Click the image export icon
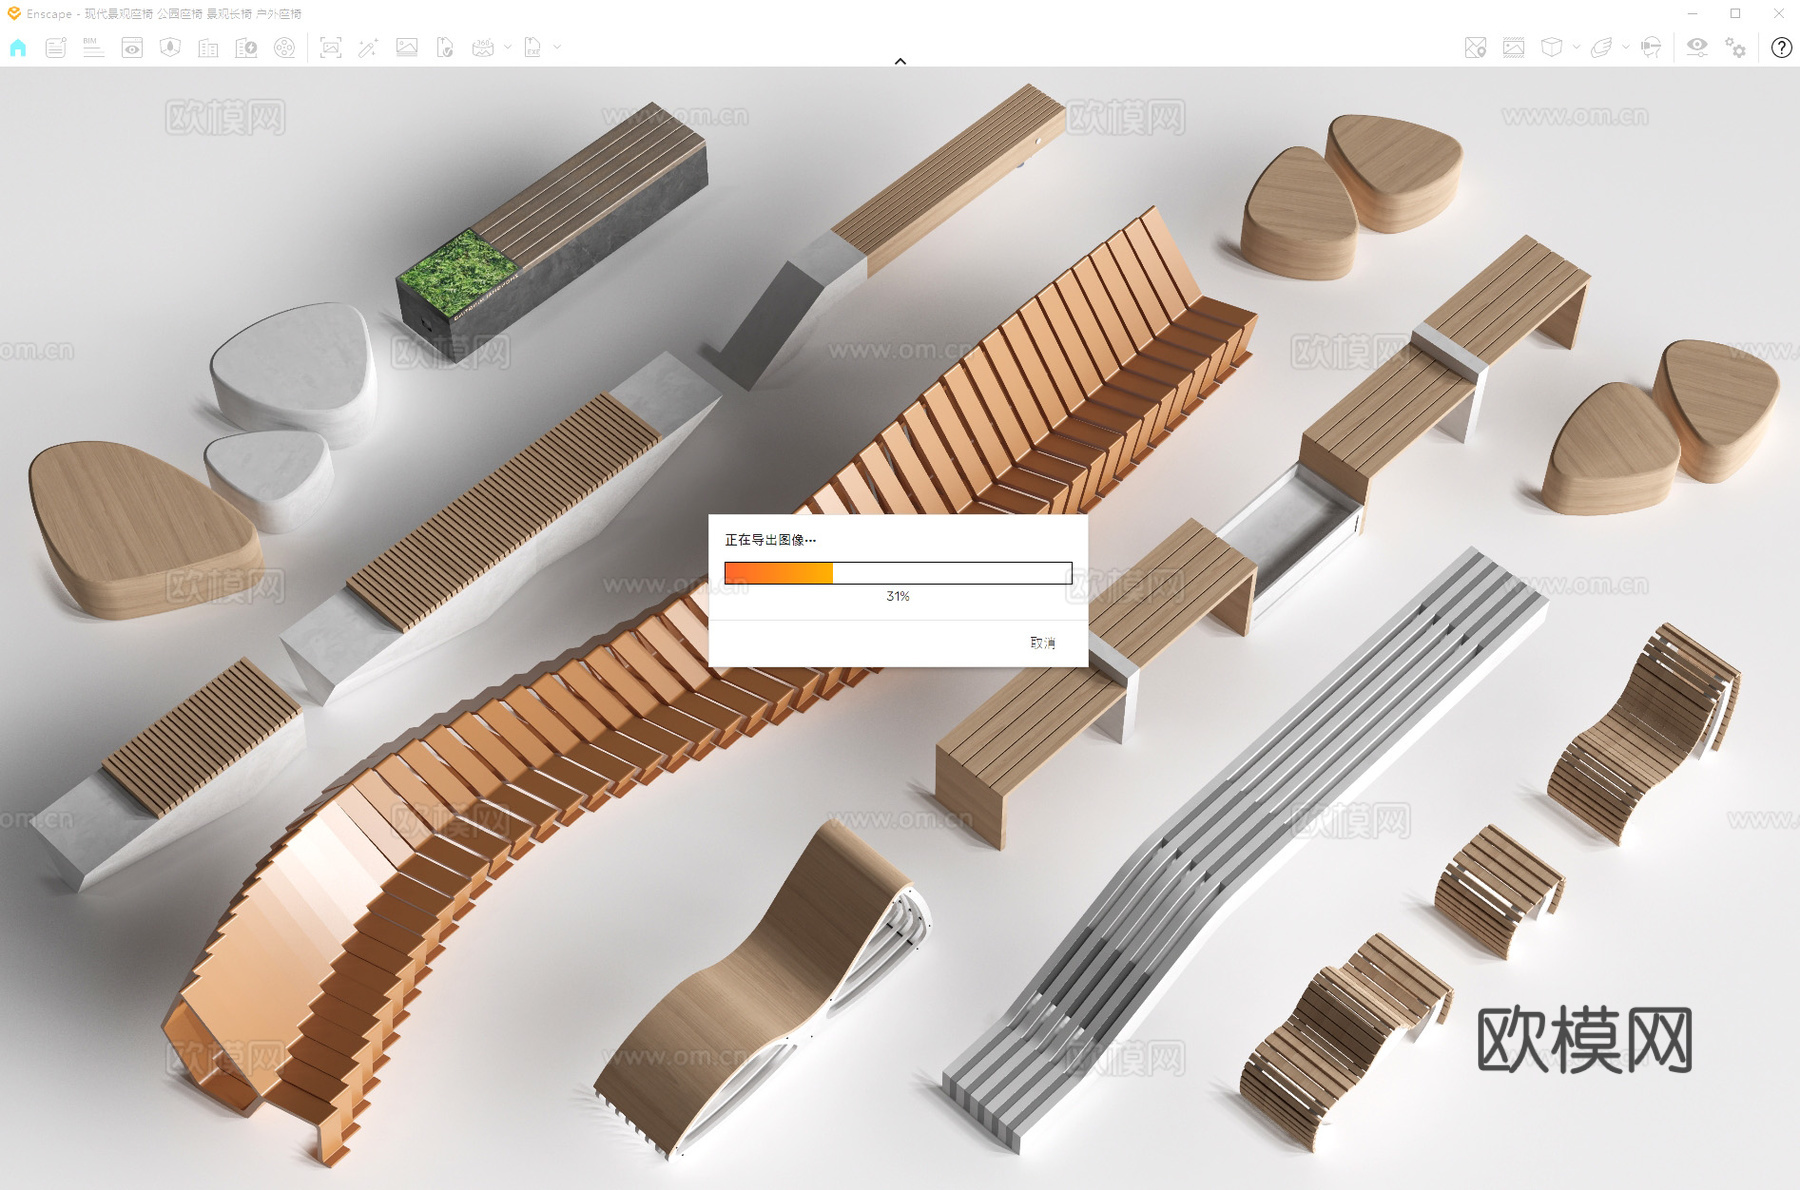1800x1190 pixels. (407, 47)
